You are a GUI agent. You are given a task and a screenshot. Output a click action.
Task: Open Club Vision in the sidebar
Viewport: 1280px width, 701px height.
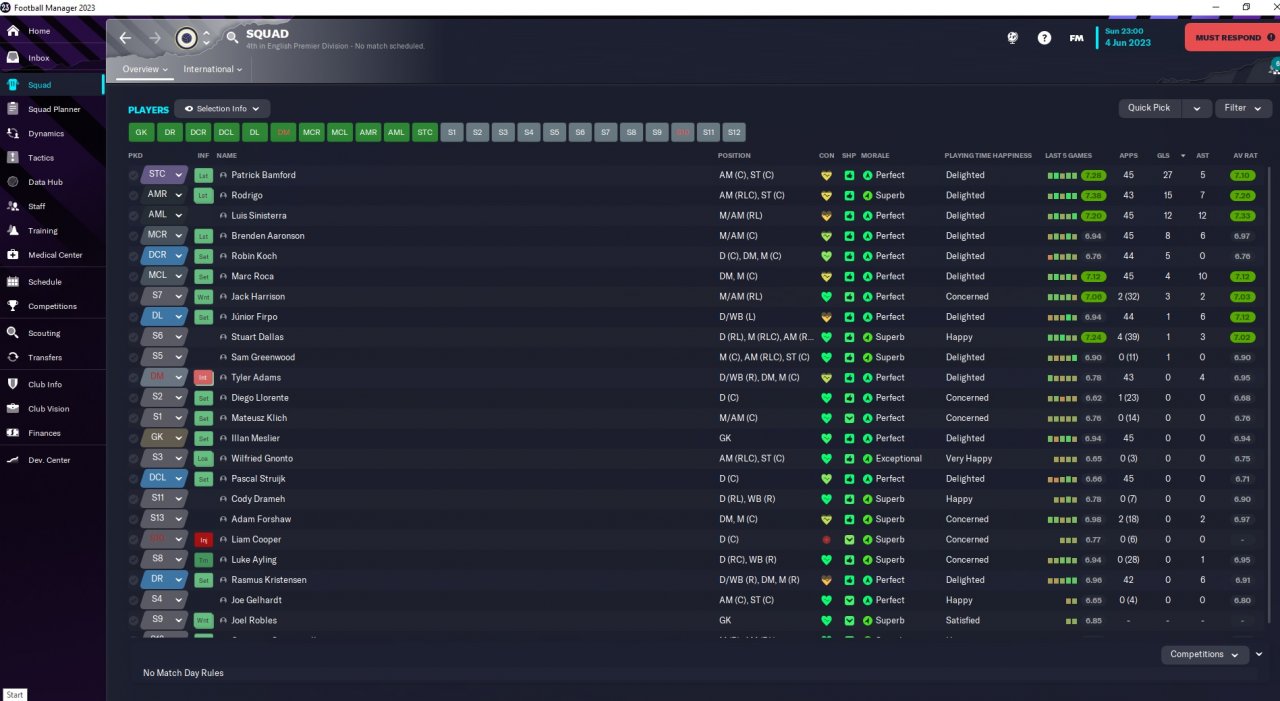pyautogui.click(x=48, y=409)
